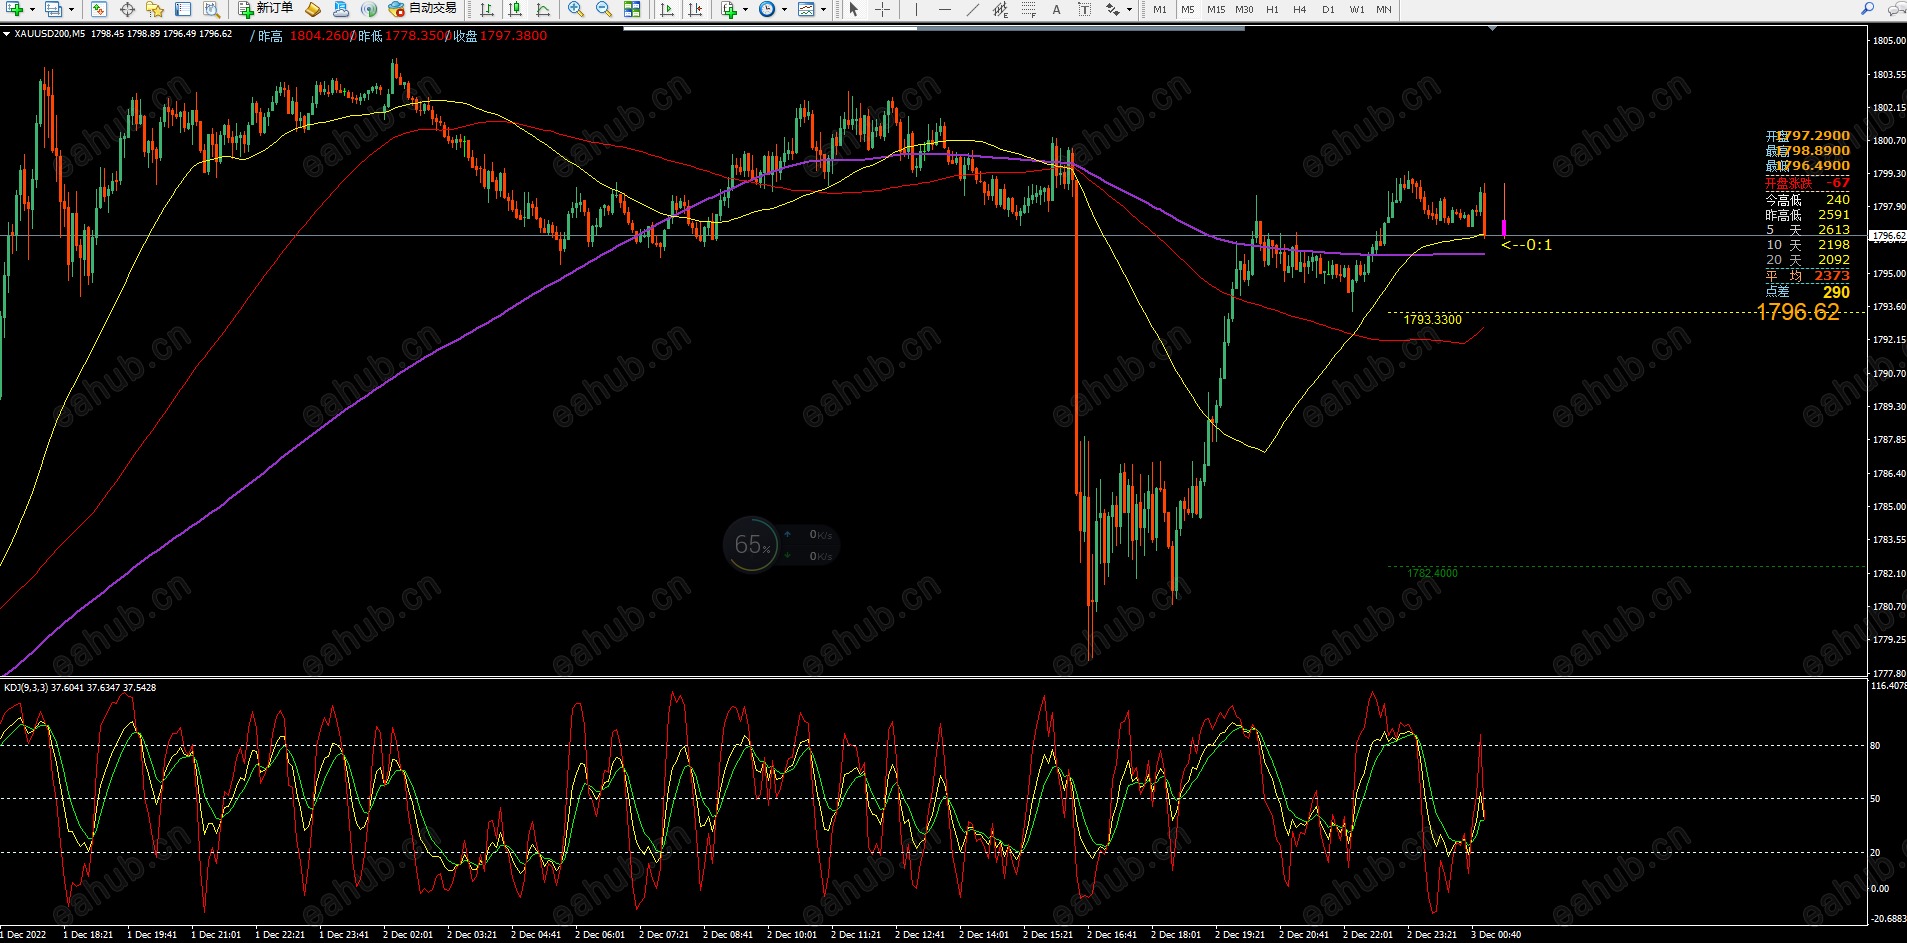Image resolution: width=1907 pixels, height=943 pixels.
Task: Select the text label tool
Action: (x=1084, y=9)
